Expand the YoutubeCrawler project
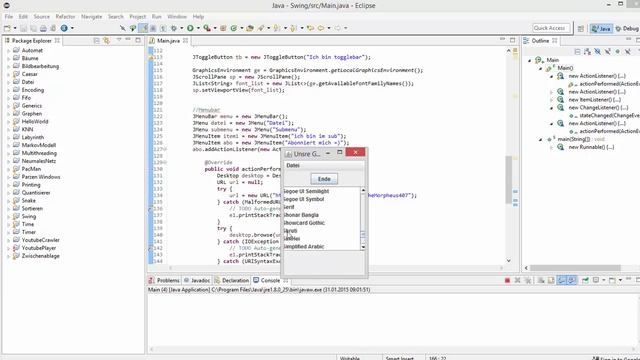 (8, 240)
